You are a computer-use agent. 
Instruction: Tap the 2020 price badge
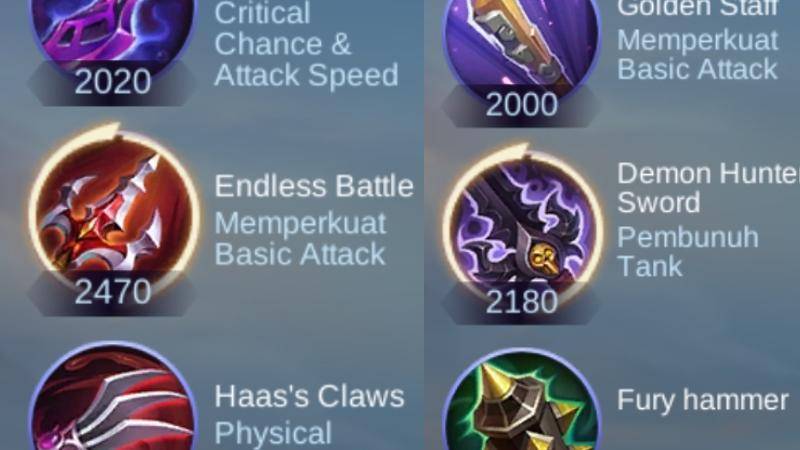point(112,82)
